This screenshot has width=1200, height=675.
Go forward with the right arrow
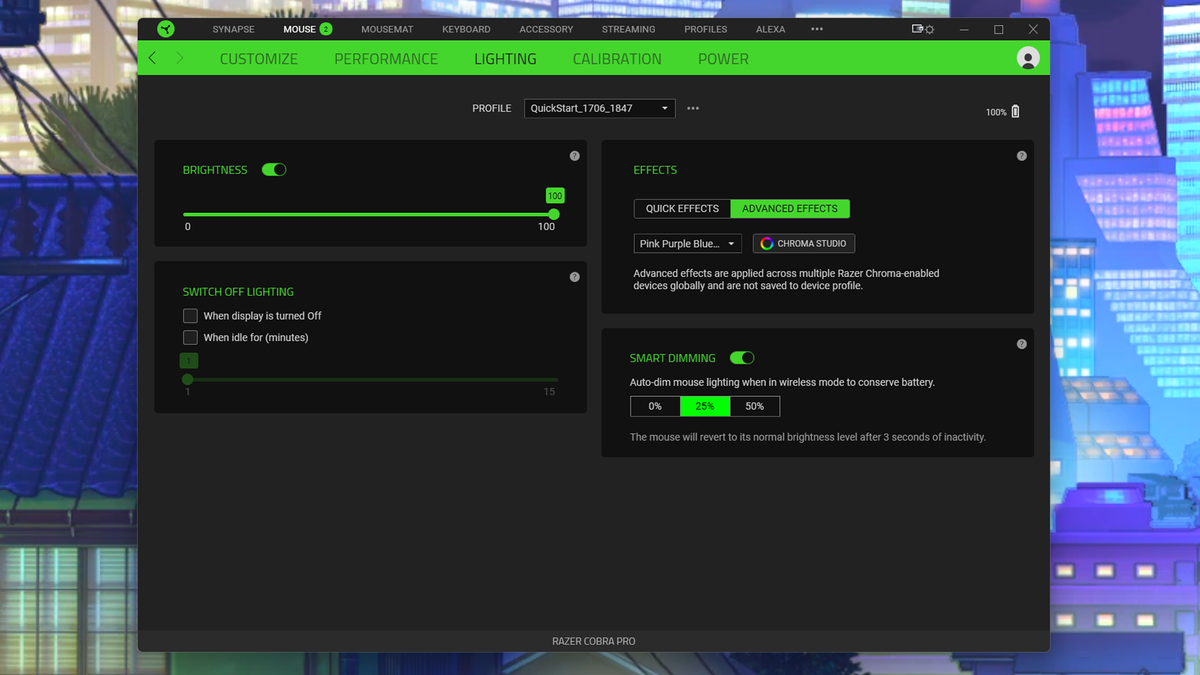pyautogui.click(x=180, y=58)
